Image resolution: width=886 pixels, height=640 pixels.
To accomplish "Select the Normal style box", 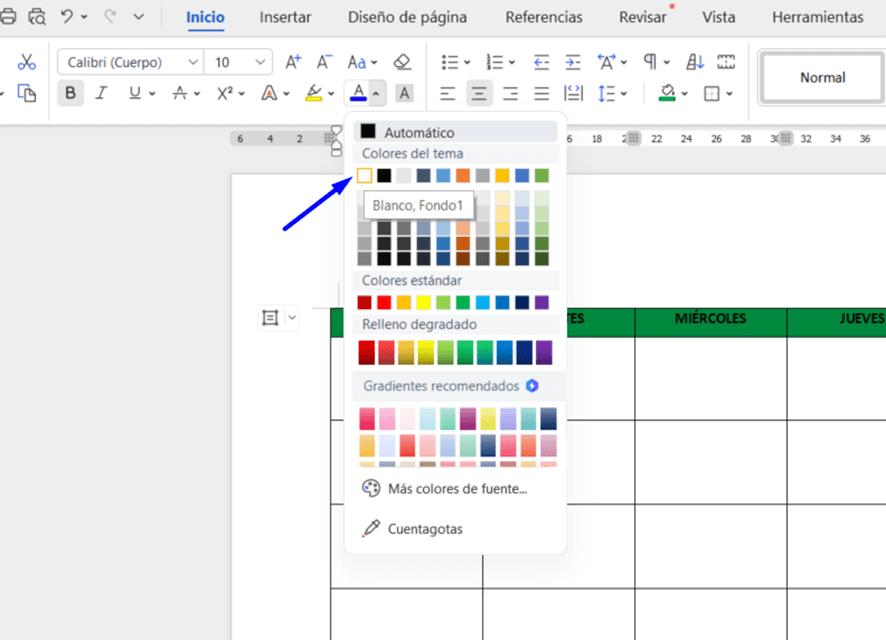I will click(x=822, y=77).
